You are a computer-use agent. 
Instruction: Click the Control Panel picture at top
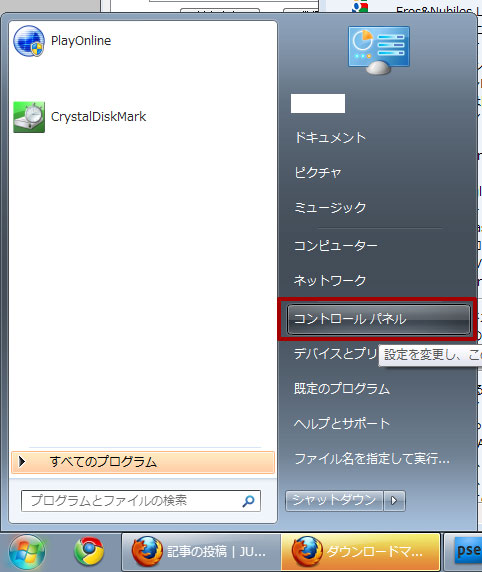point(379,50)
